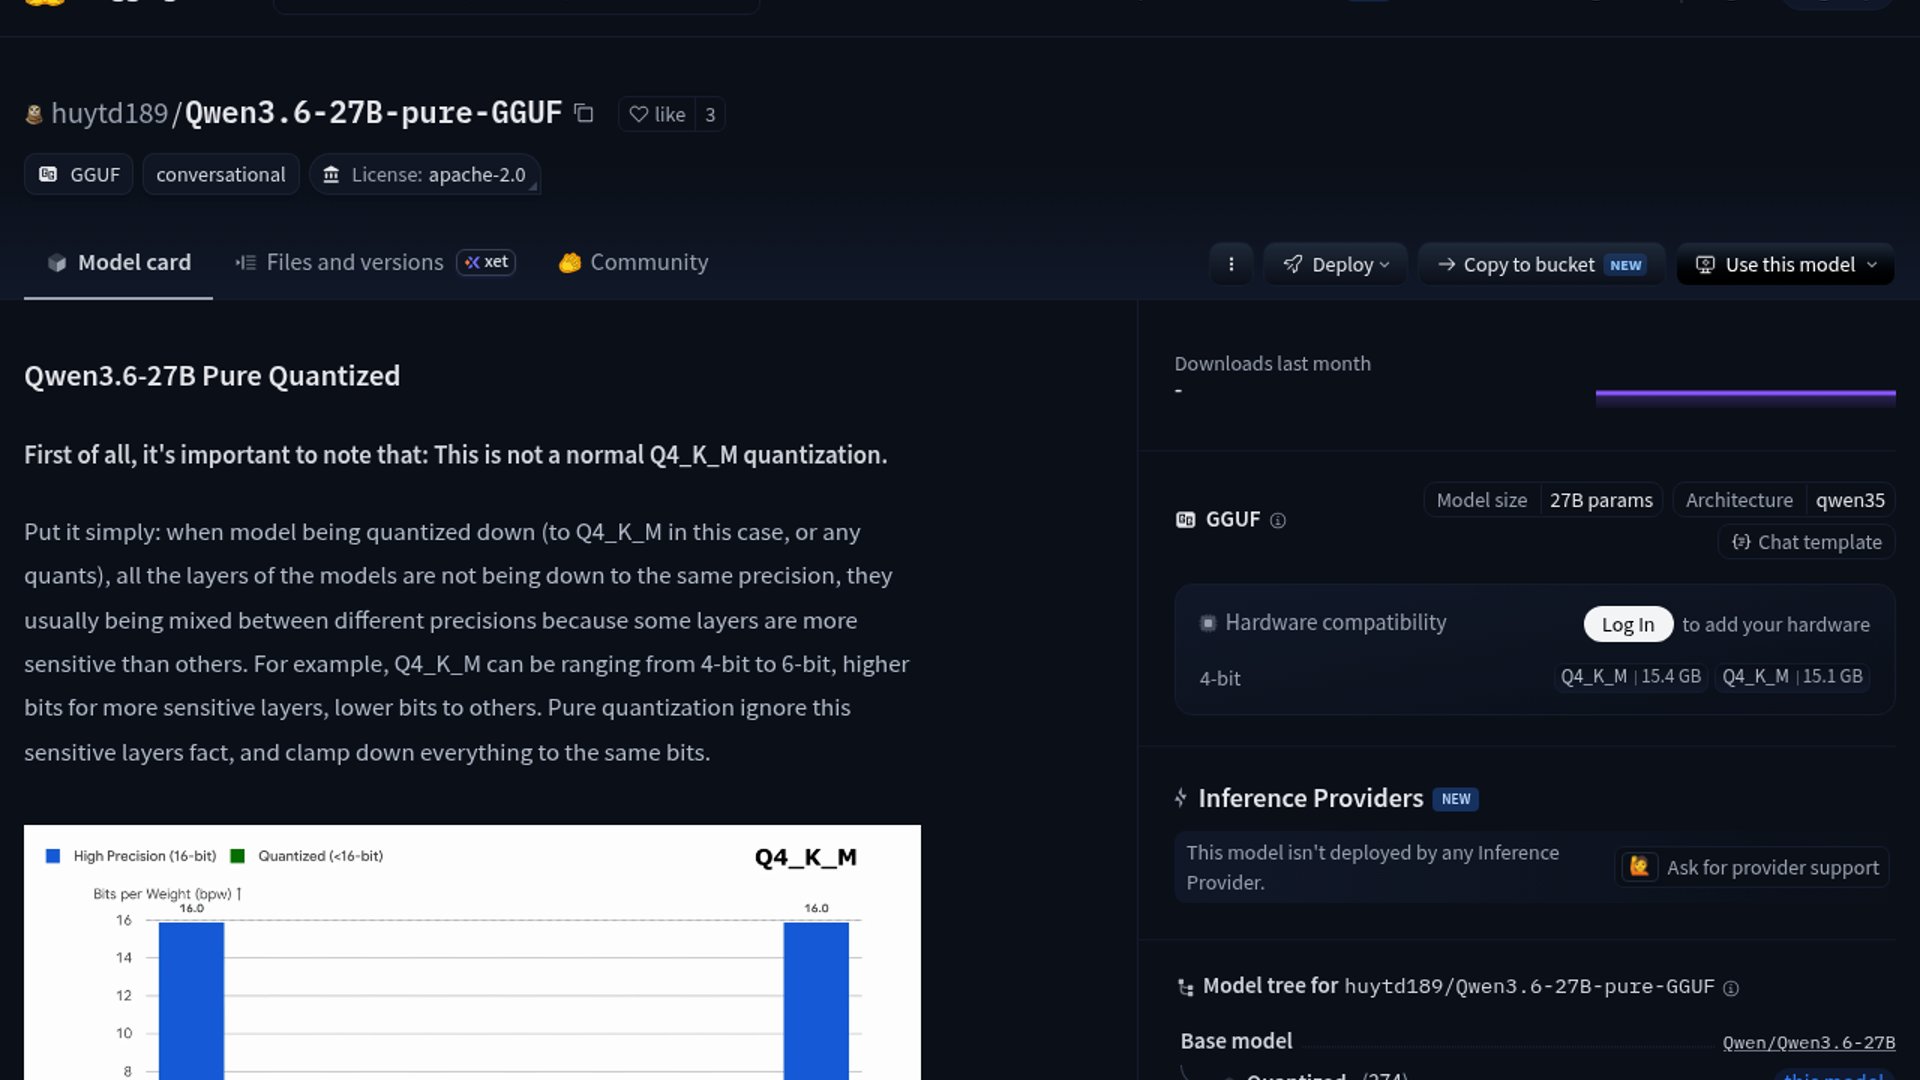Viewport: 1920px width, 1080px height.
Task: Open the huytd189 profile link
Action: click(x=110, y=114)
